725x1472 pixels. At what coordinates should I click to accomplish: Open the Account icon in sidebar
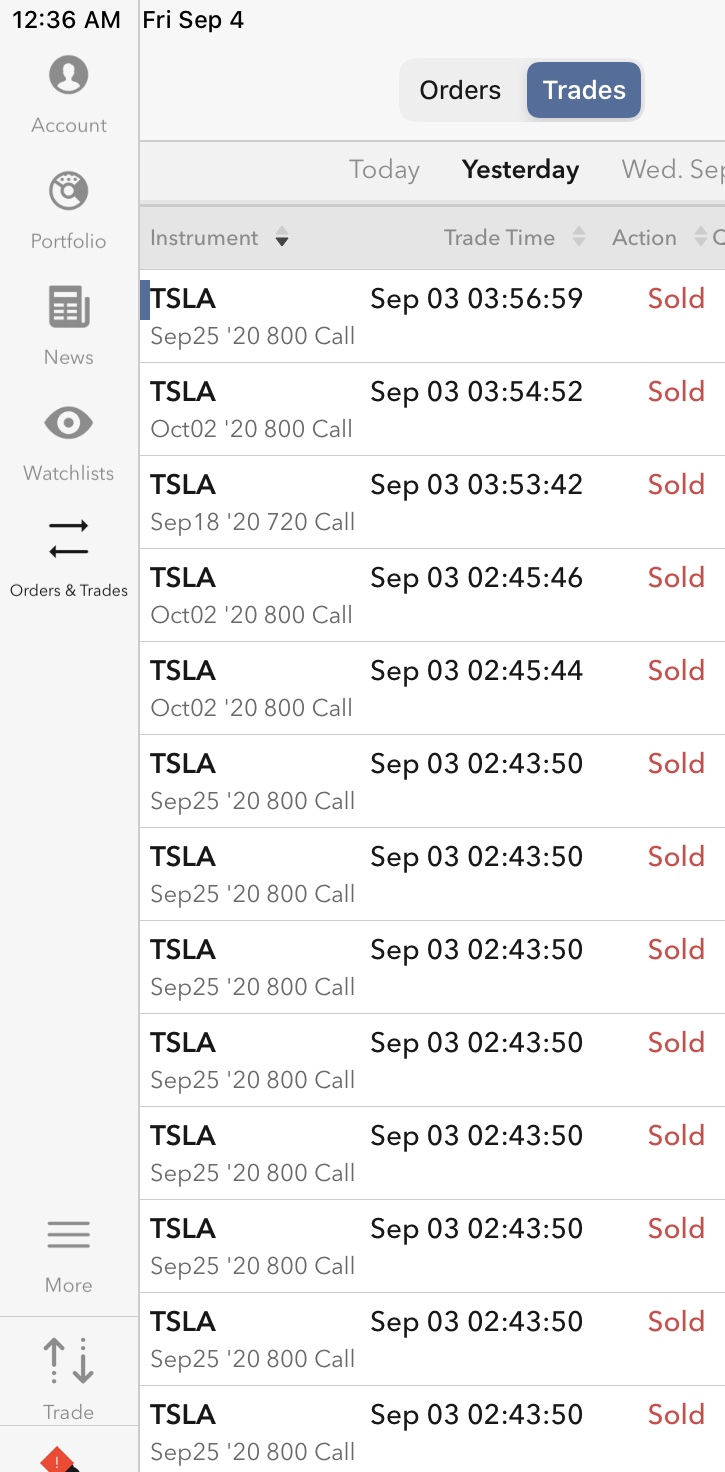point(68,76)
